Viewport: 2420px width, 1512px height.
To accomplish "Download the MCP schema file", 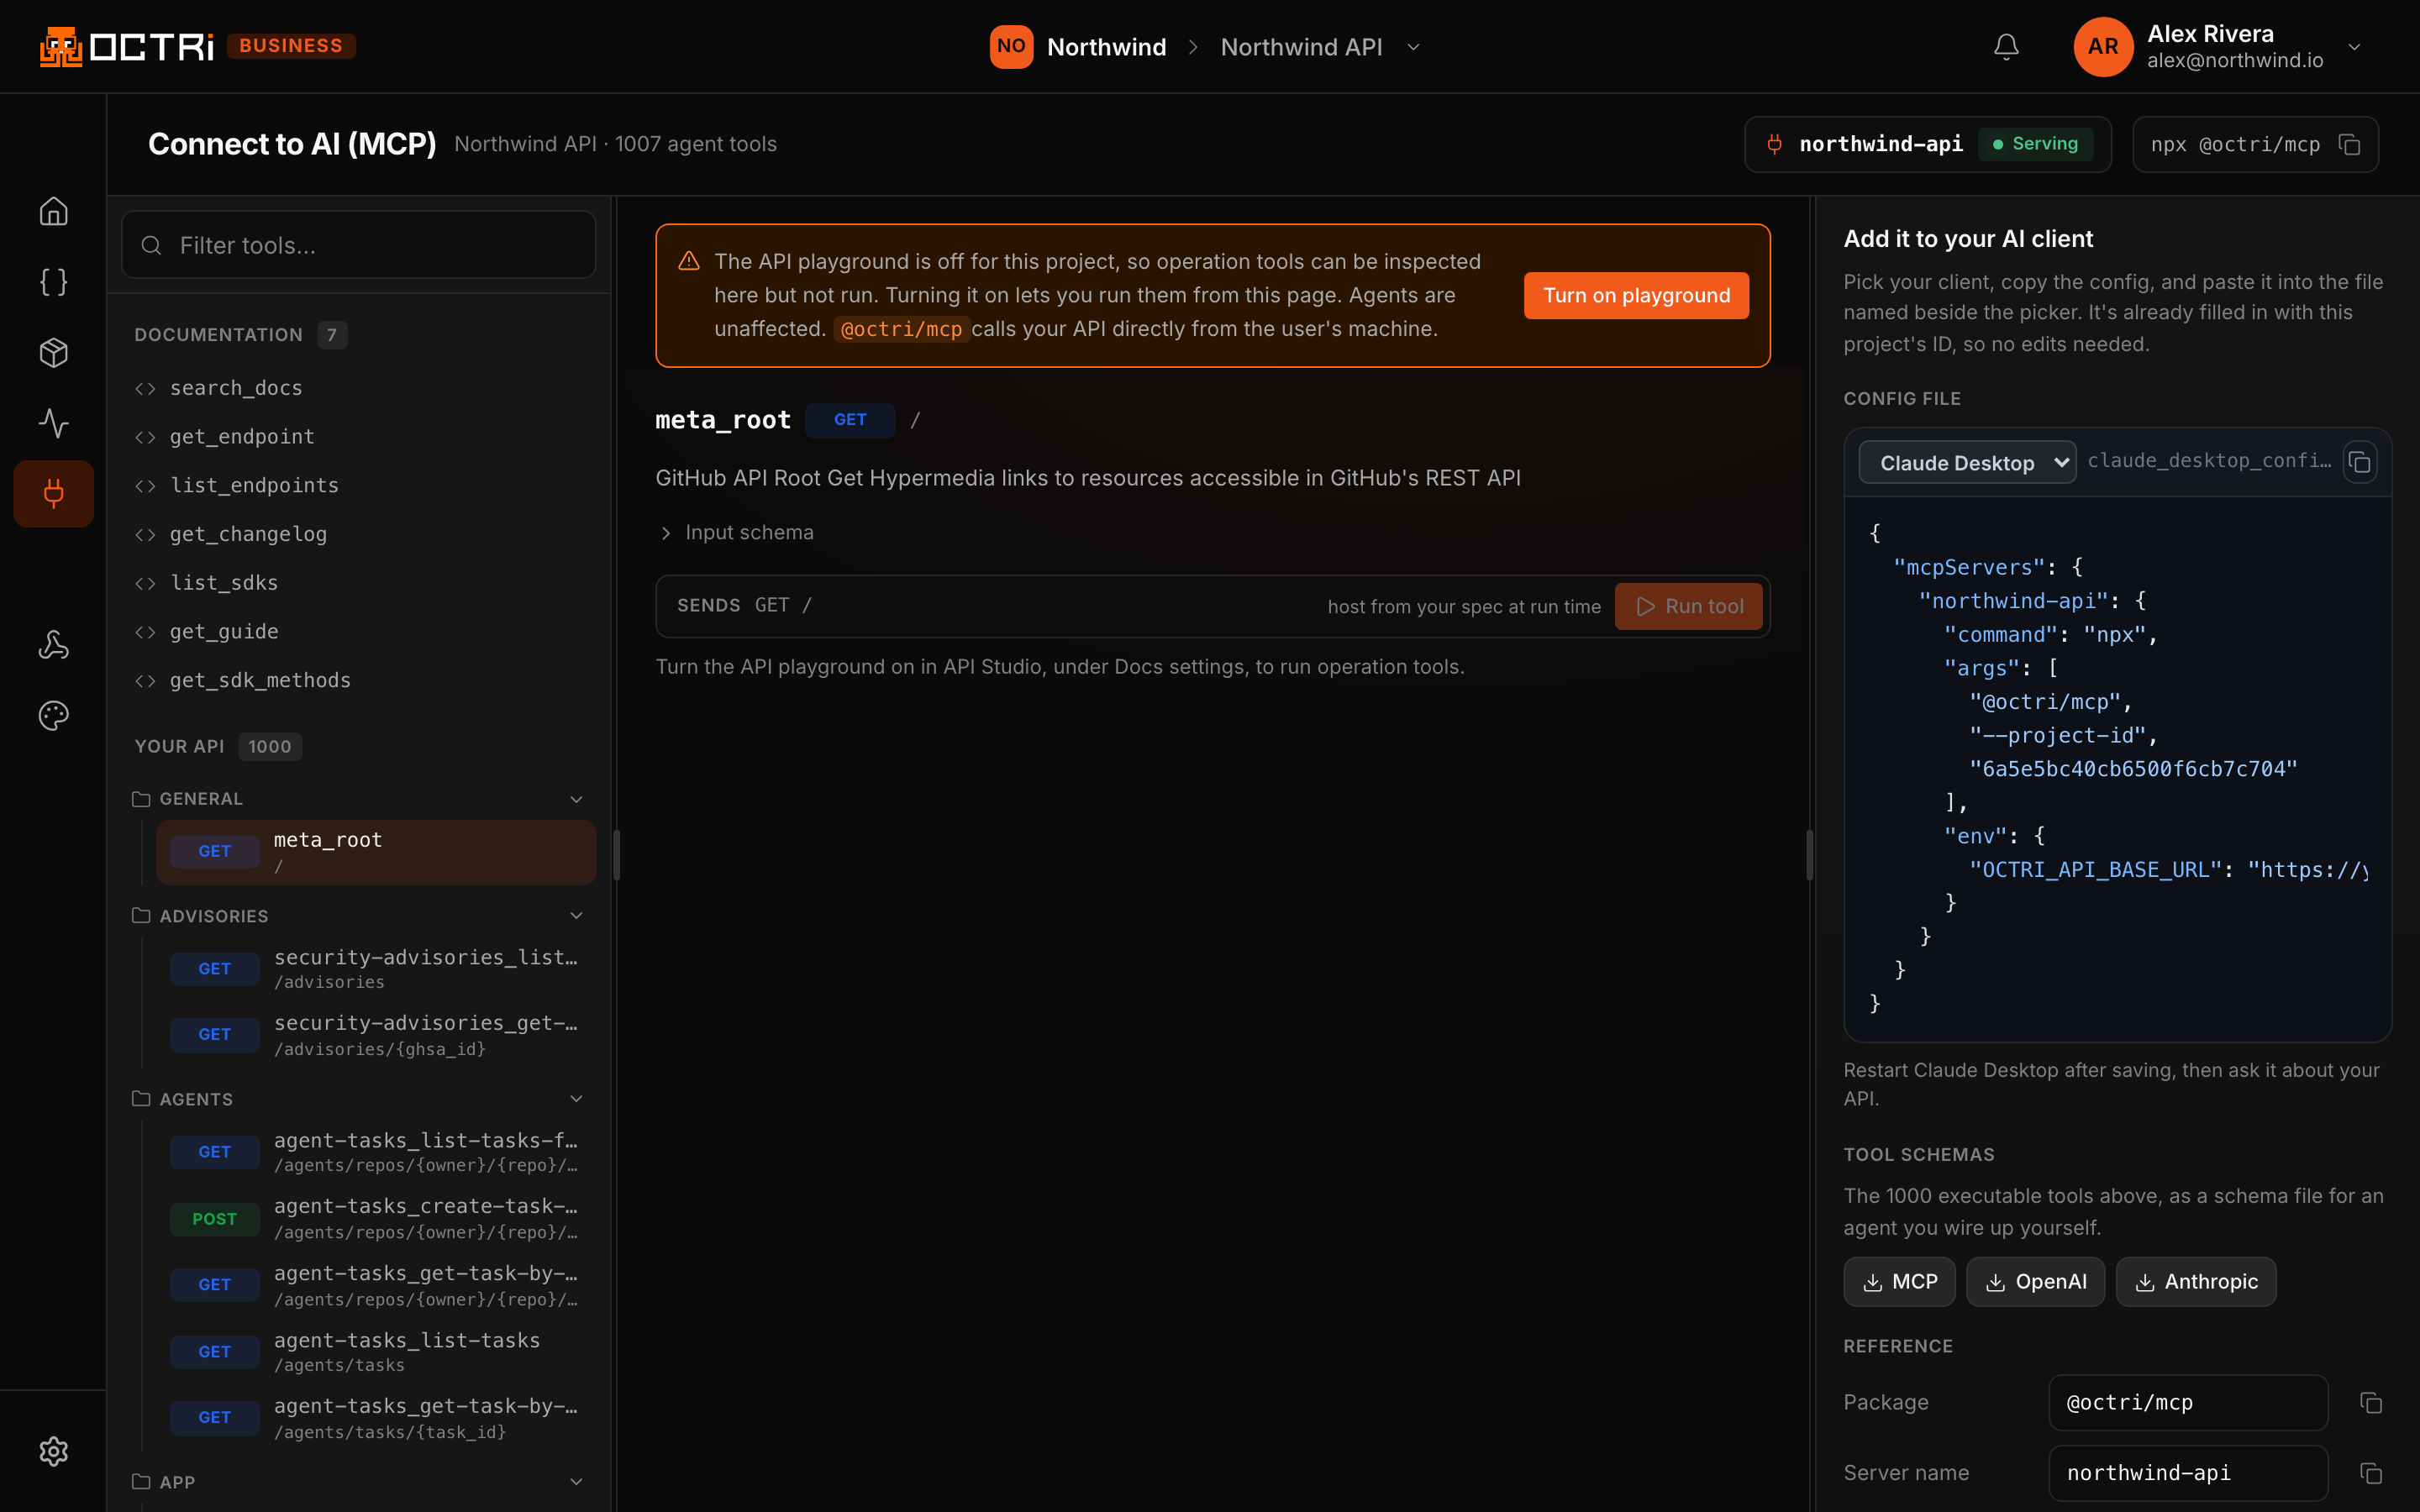I will click(1899, 1282).
